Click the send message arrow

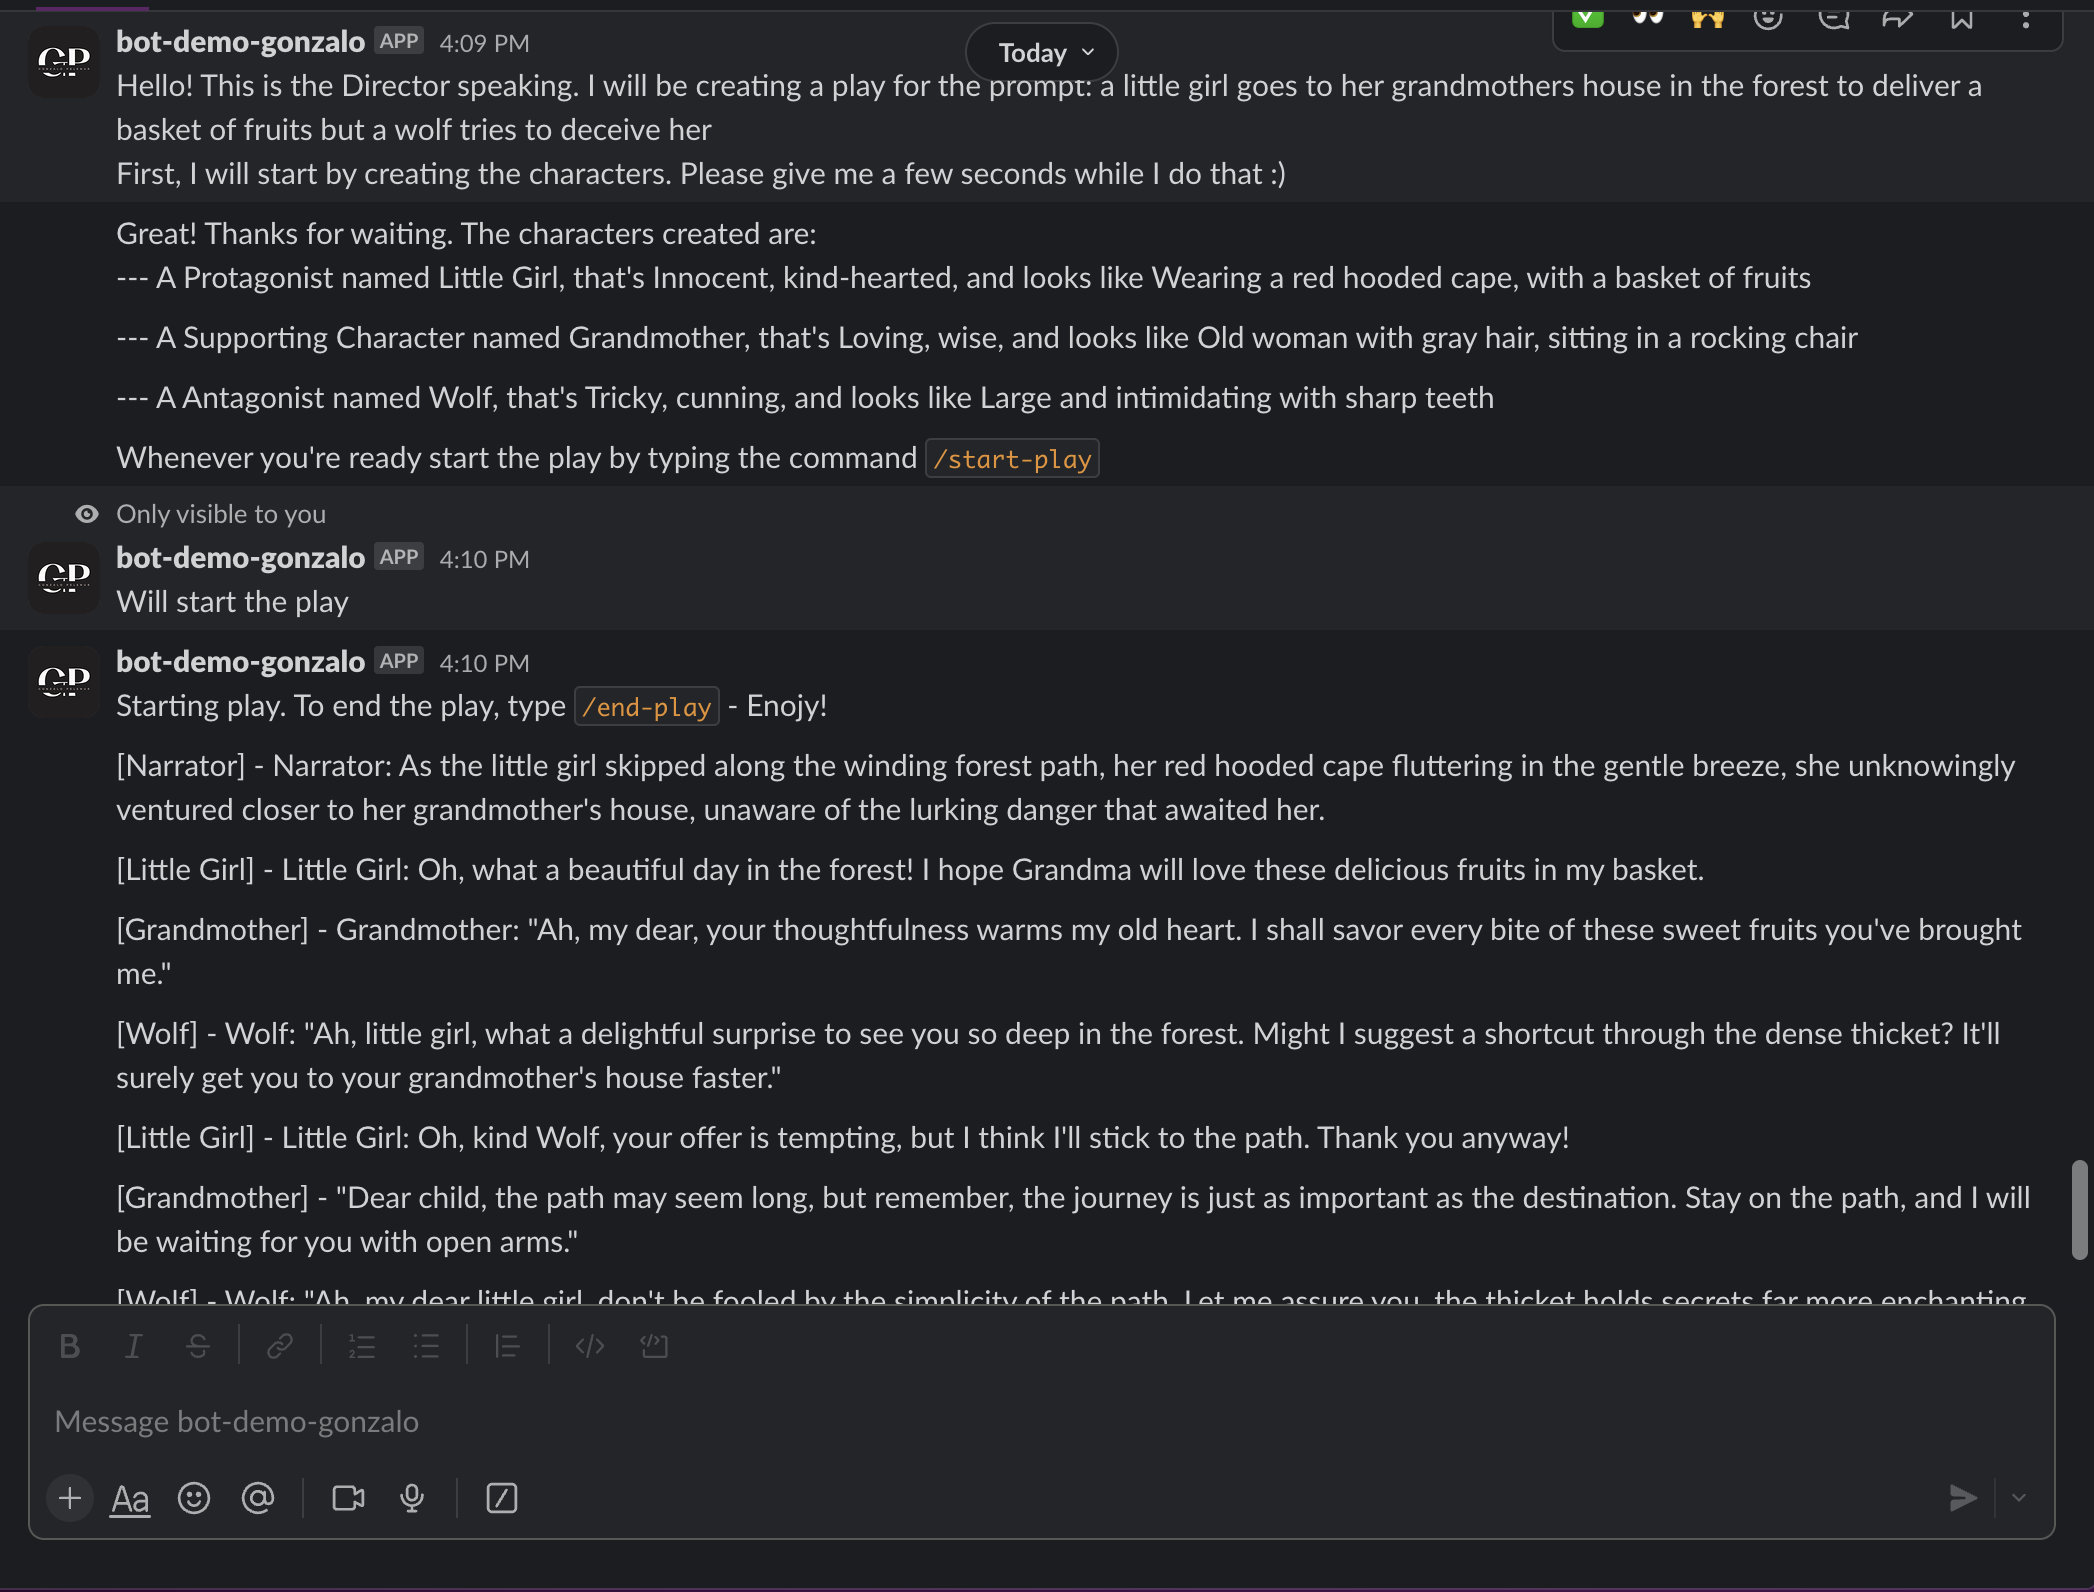click(x=1963, y=1498)
